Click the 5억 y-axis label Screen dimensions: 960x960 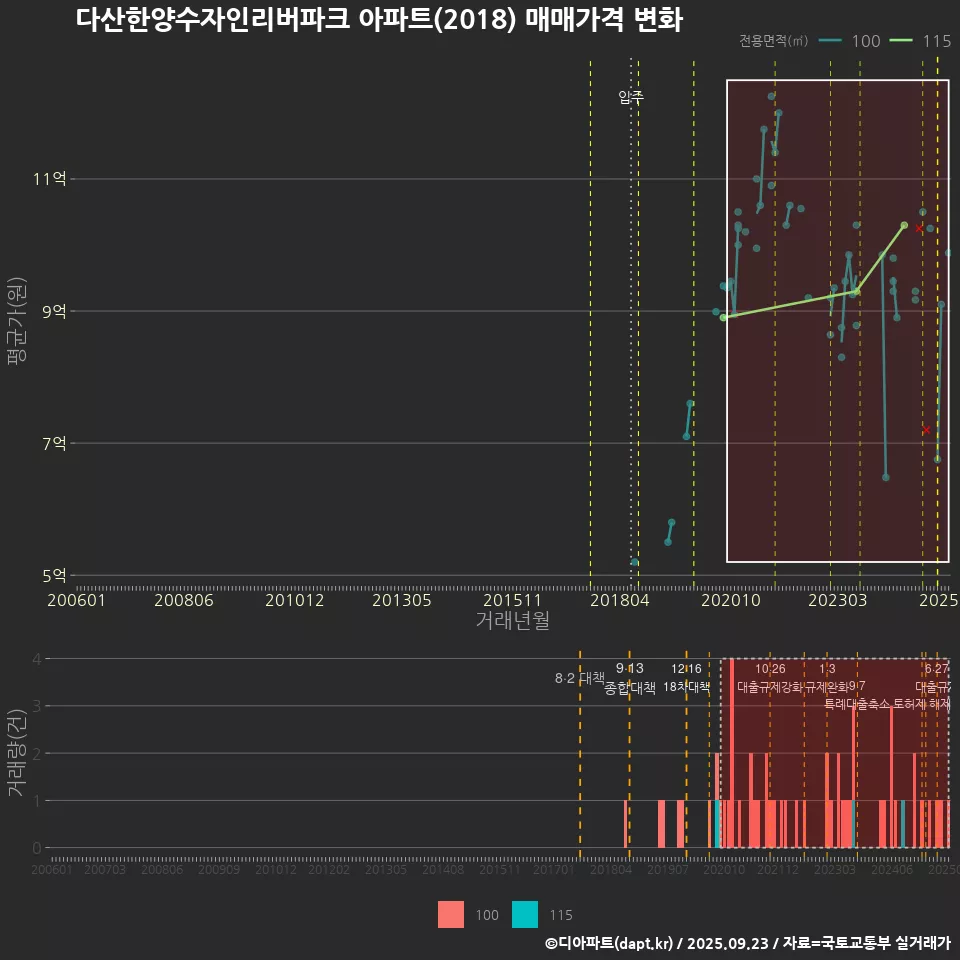coord(55,575)
